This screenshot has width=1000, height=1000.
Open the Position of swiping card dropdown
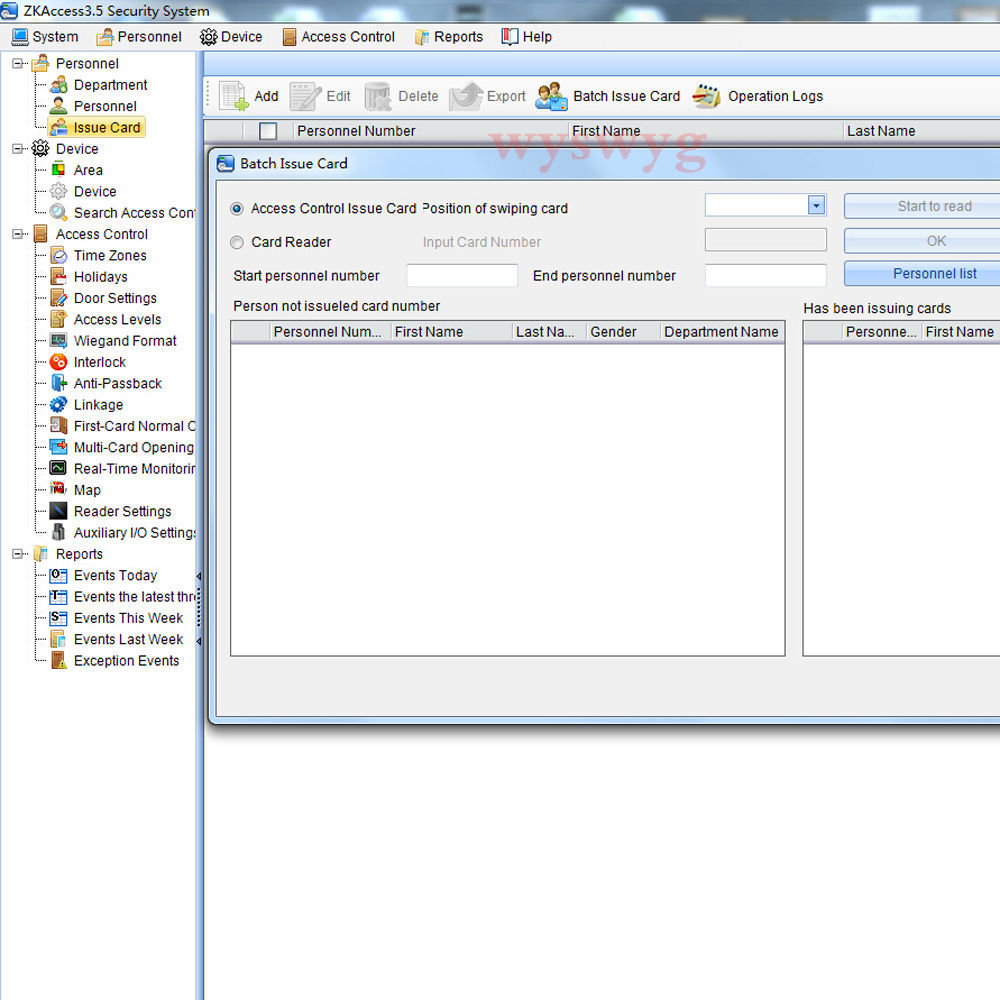(816, 205)
